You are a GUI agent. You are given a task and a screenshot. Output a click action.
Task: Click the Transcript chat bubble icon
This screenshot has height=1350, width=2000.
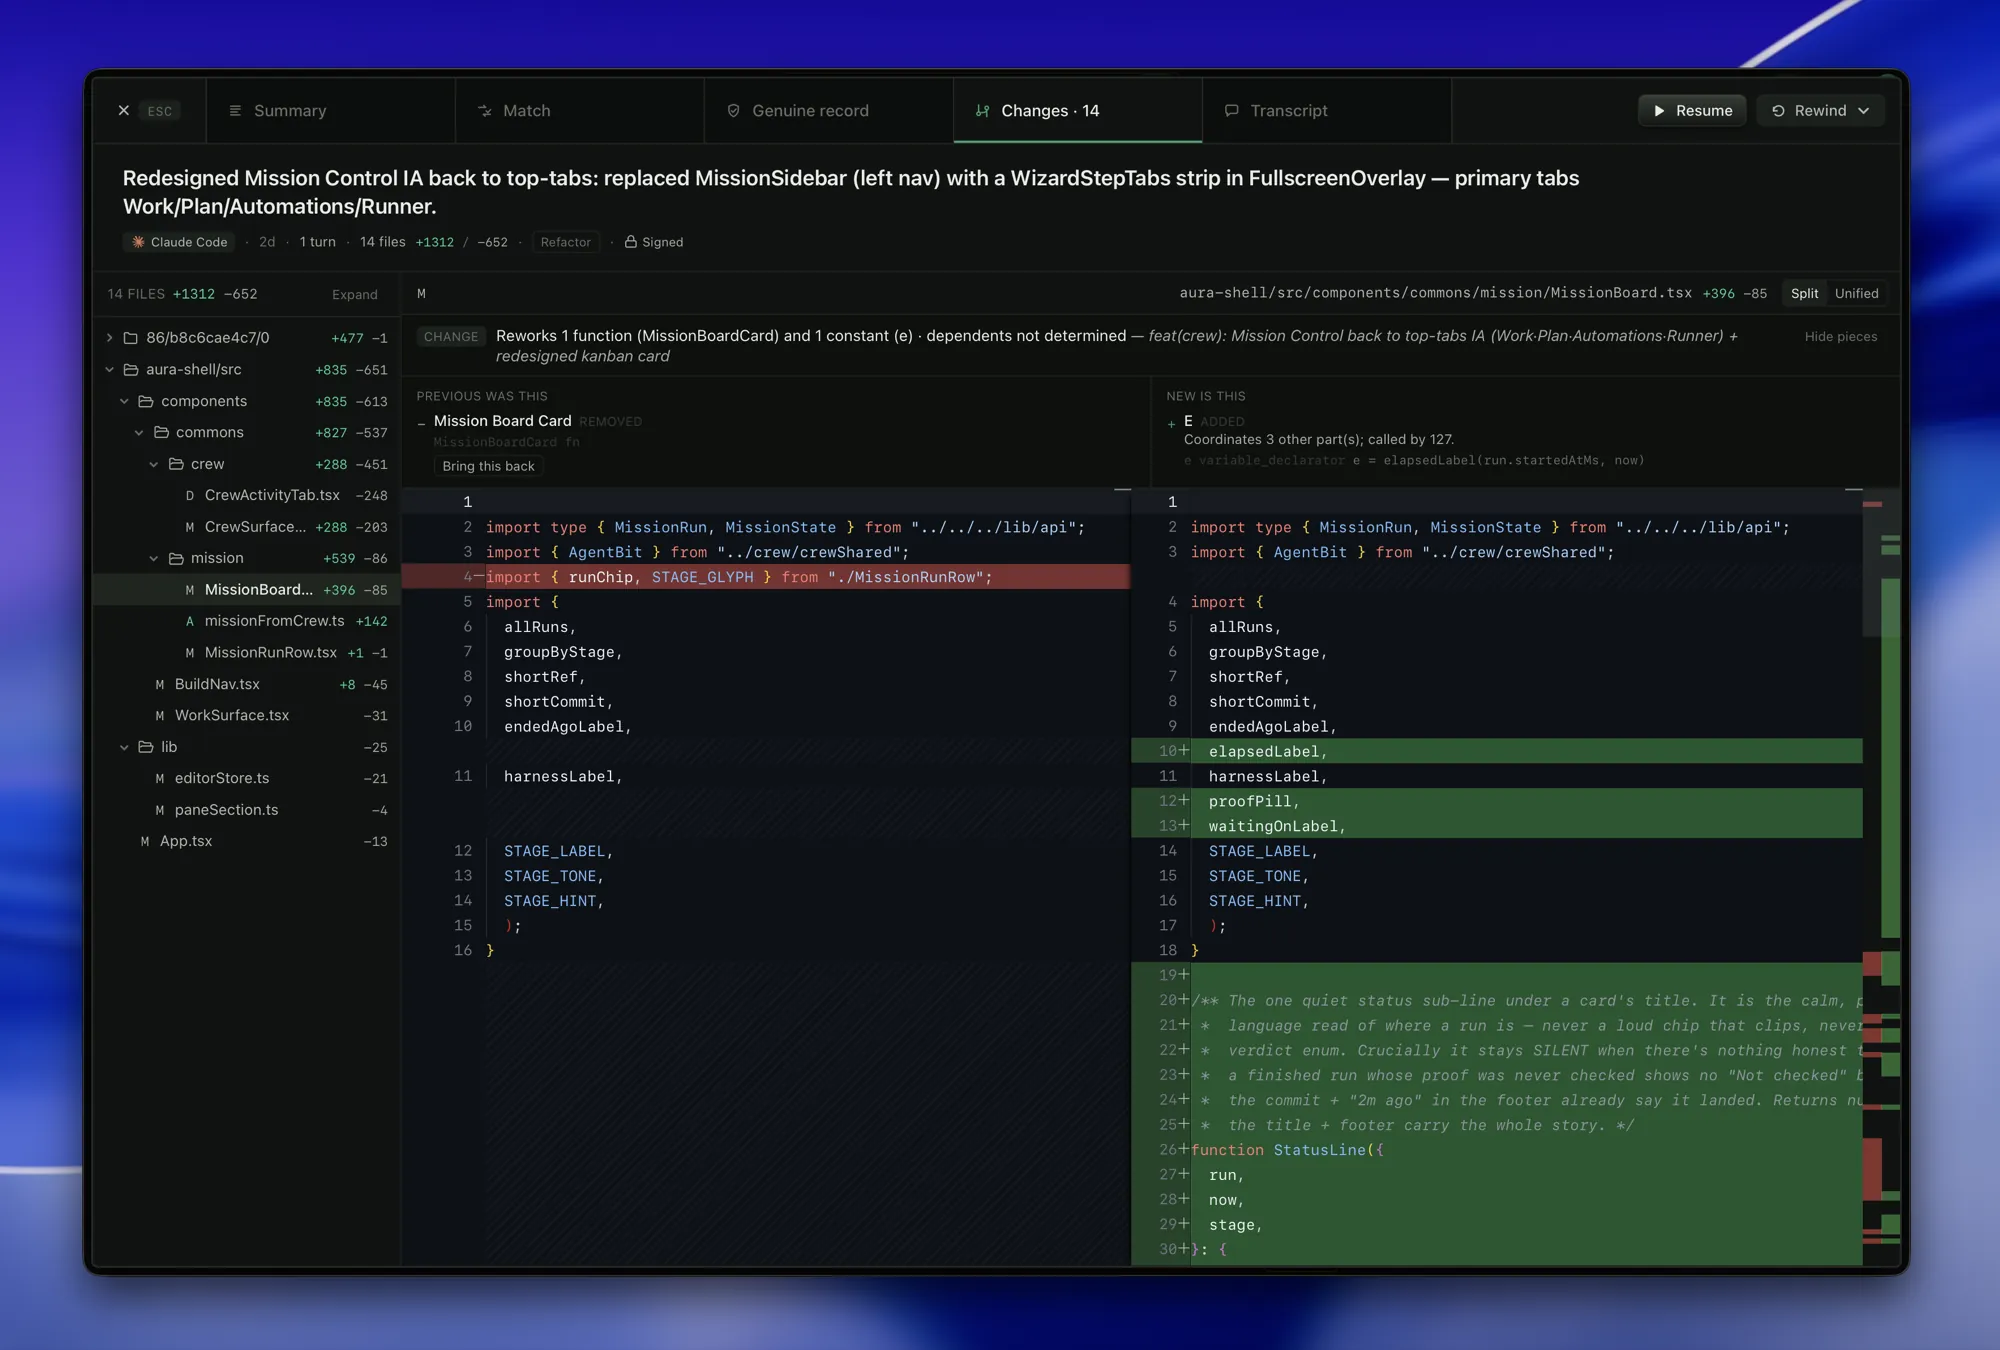[x=1231, y=111]
